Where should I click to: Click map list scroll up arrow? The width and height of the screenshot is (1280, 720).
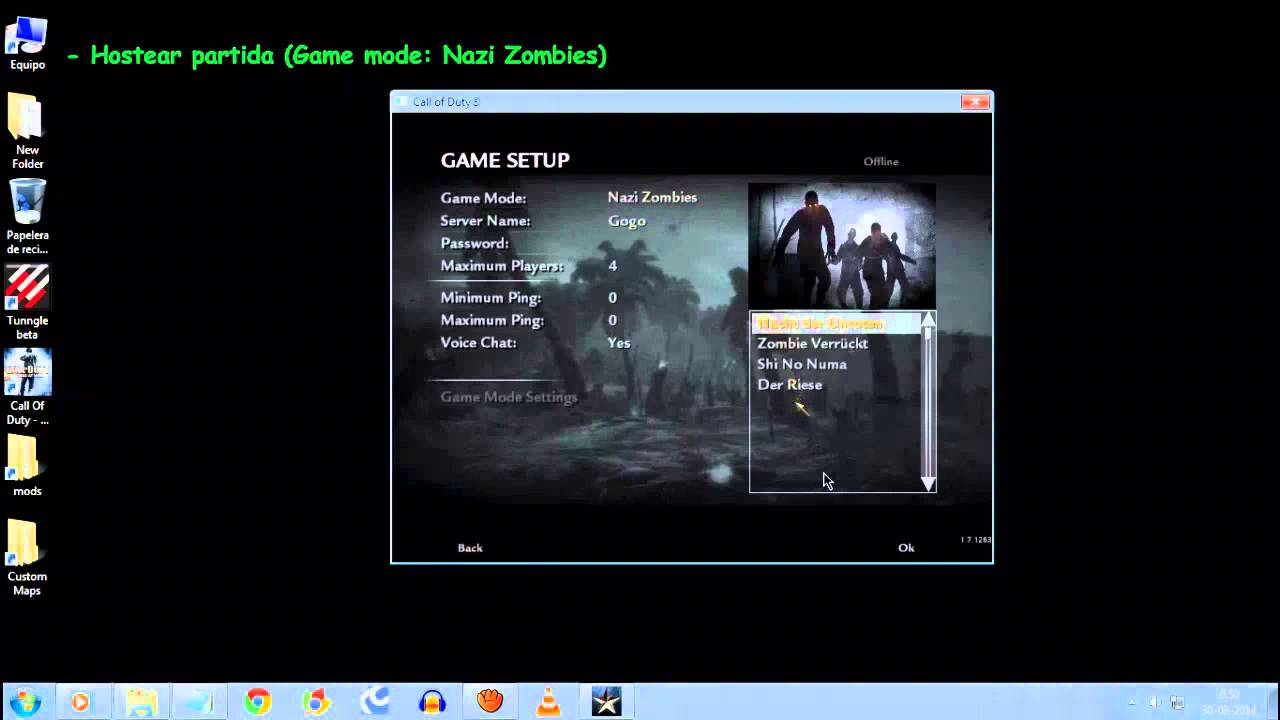(x=928, y=319)
